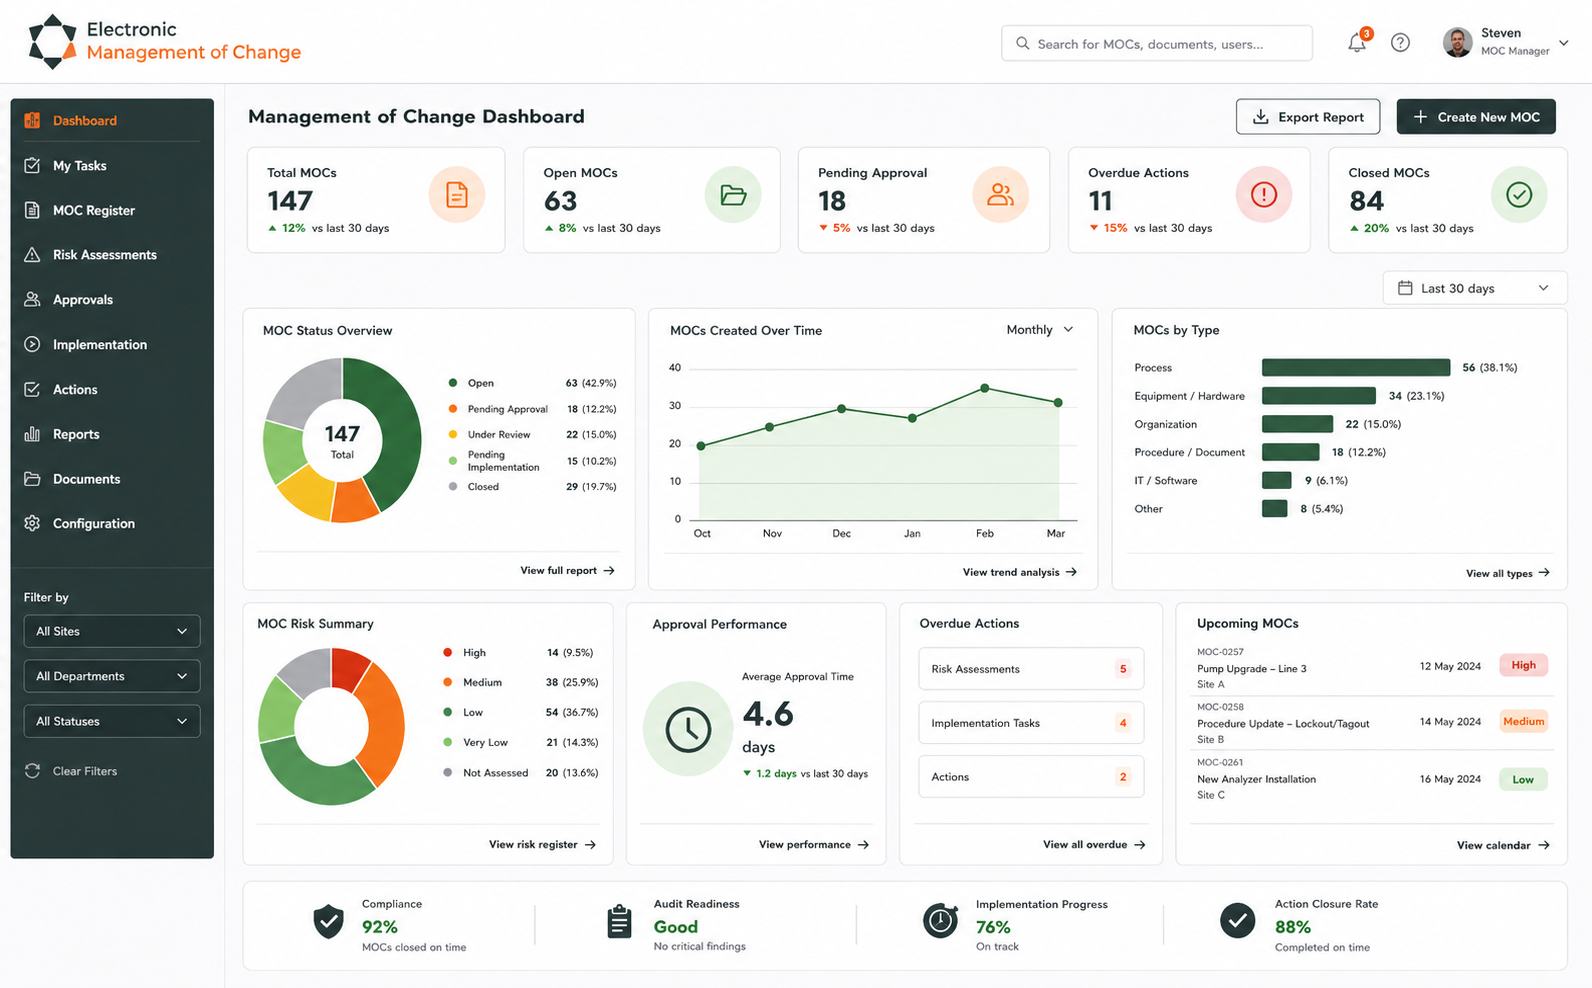Click the Clear Filters refresh icon
Viewport: 1592px width, 988px height.
pos(32,771)
